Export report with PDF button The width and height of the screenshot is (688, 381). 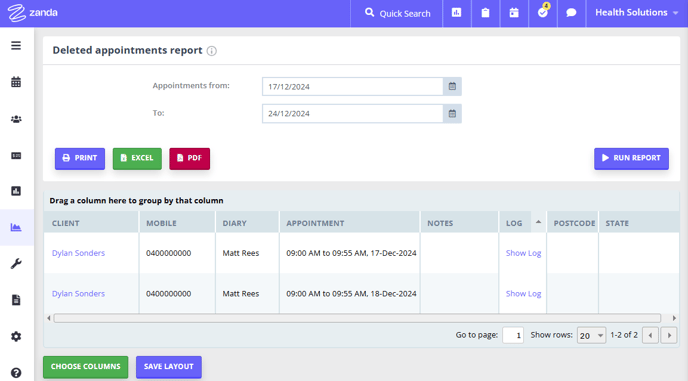[190, 158]
